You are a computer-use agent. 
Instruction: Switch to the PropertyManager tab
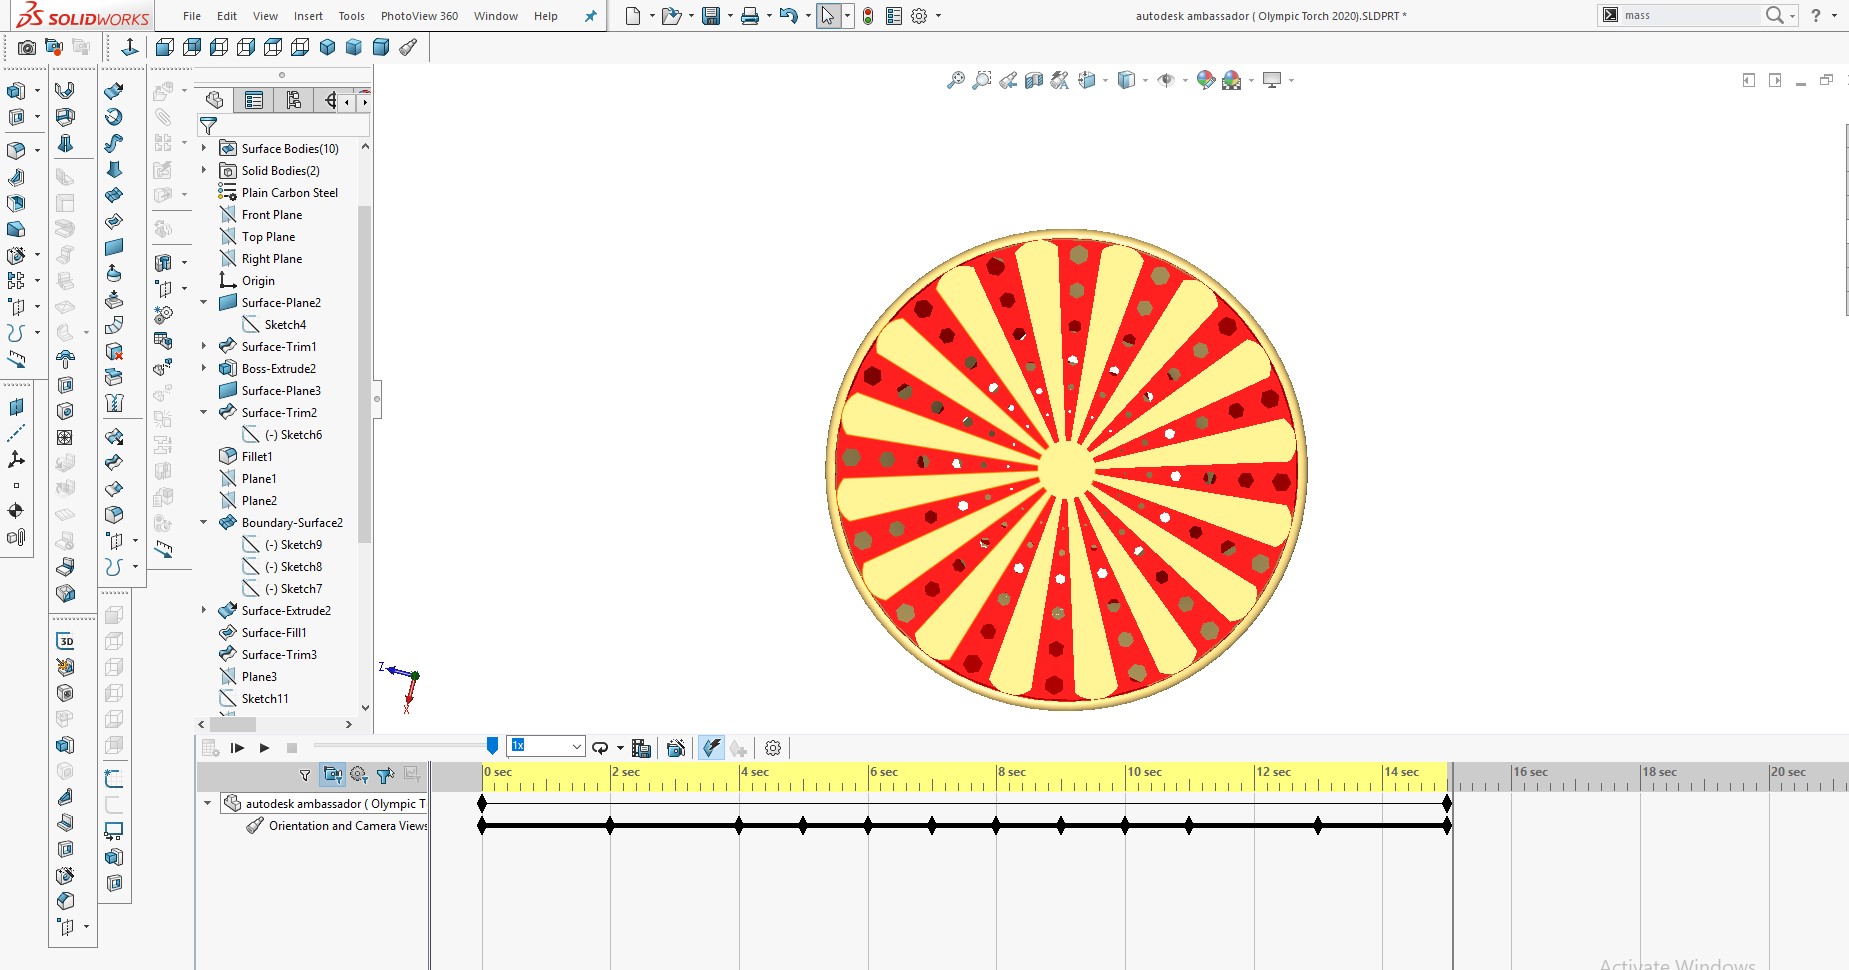tap(254, 100)
